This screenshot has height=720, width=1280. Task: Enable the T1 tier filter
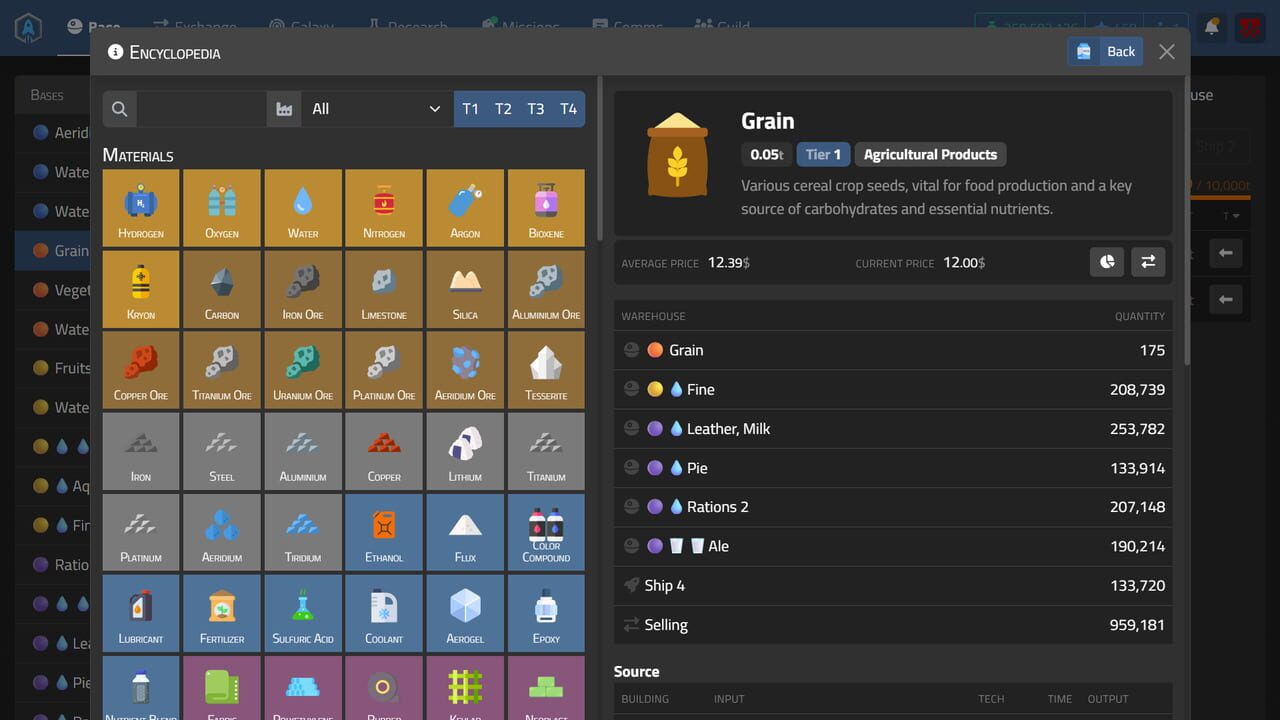point(471,108)
